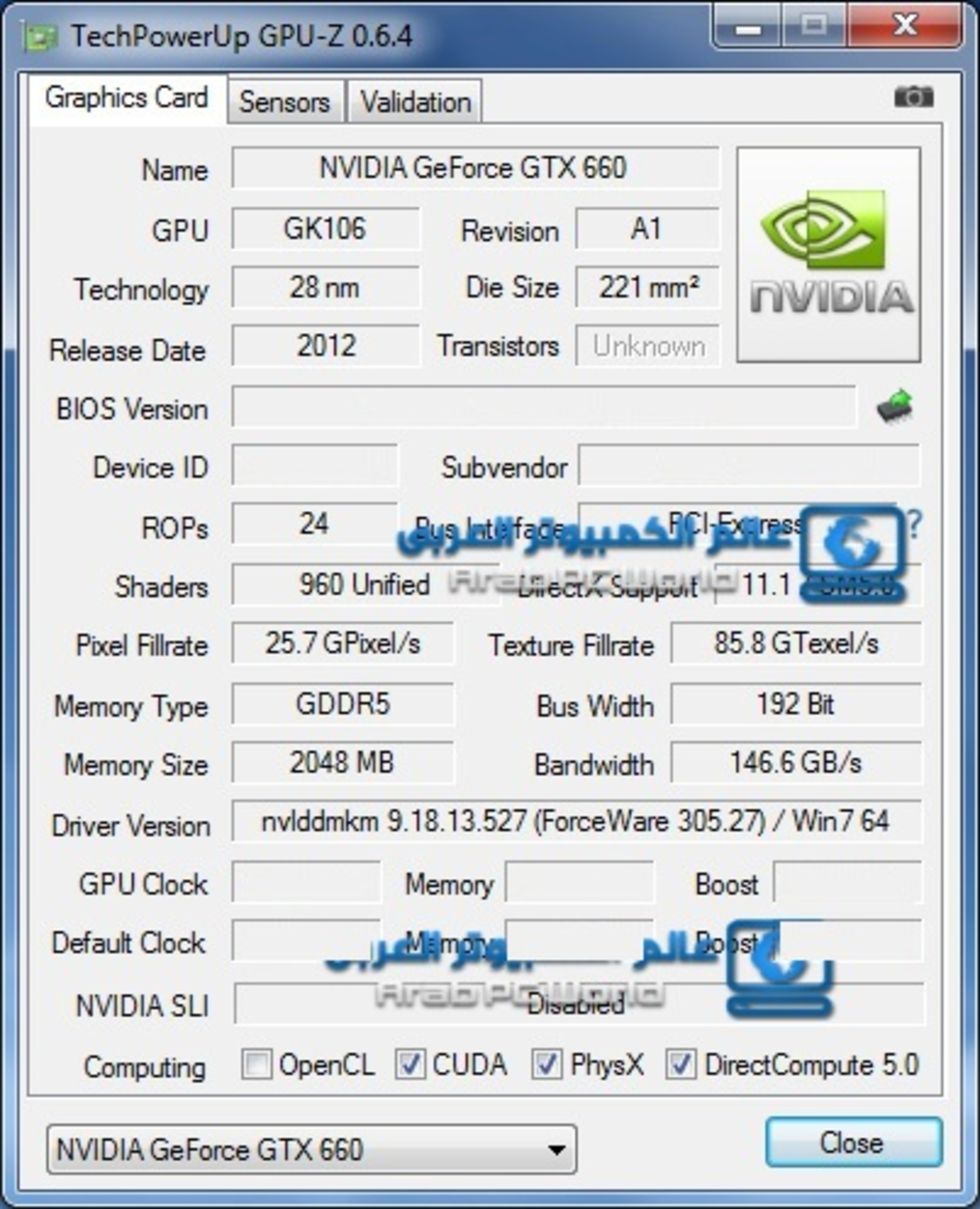Close the window with the red X
980x1209 pixels.
904,27
